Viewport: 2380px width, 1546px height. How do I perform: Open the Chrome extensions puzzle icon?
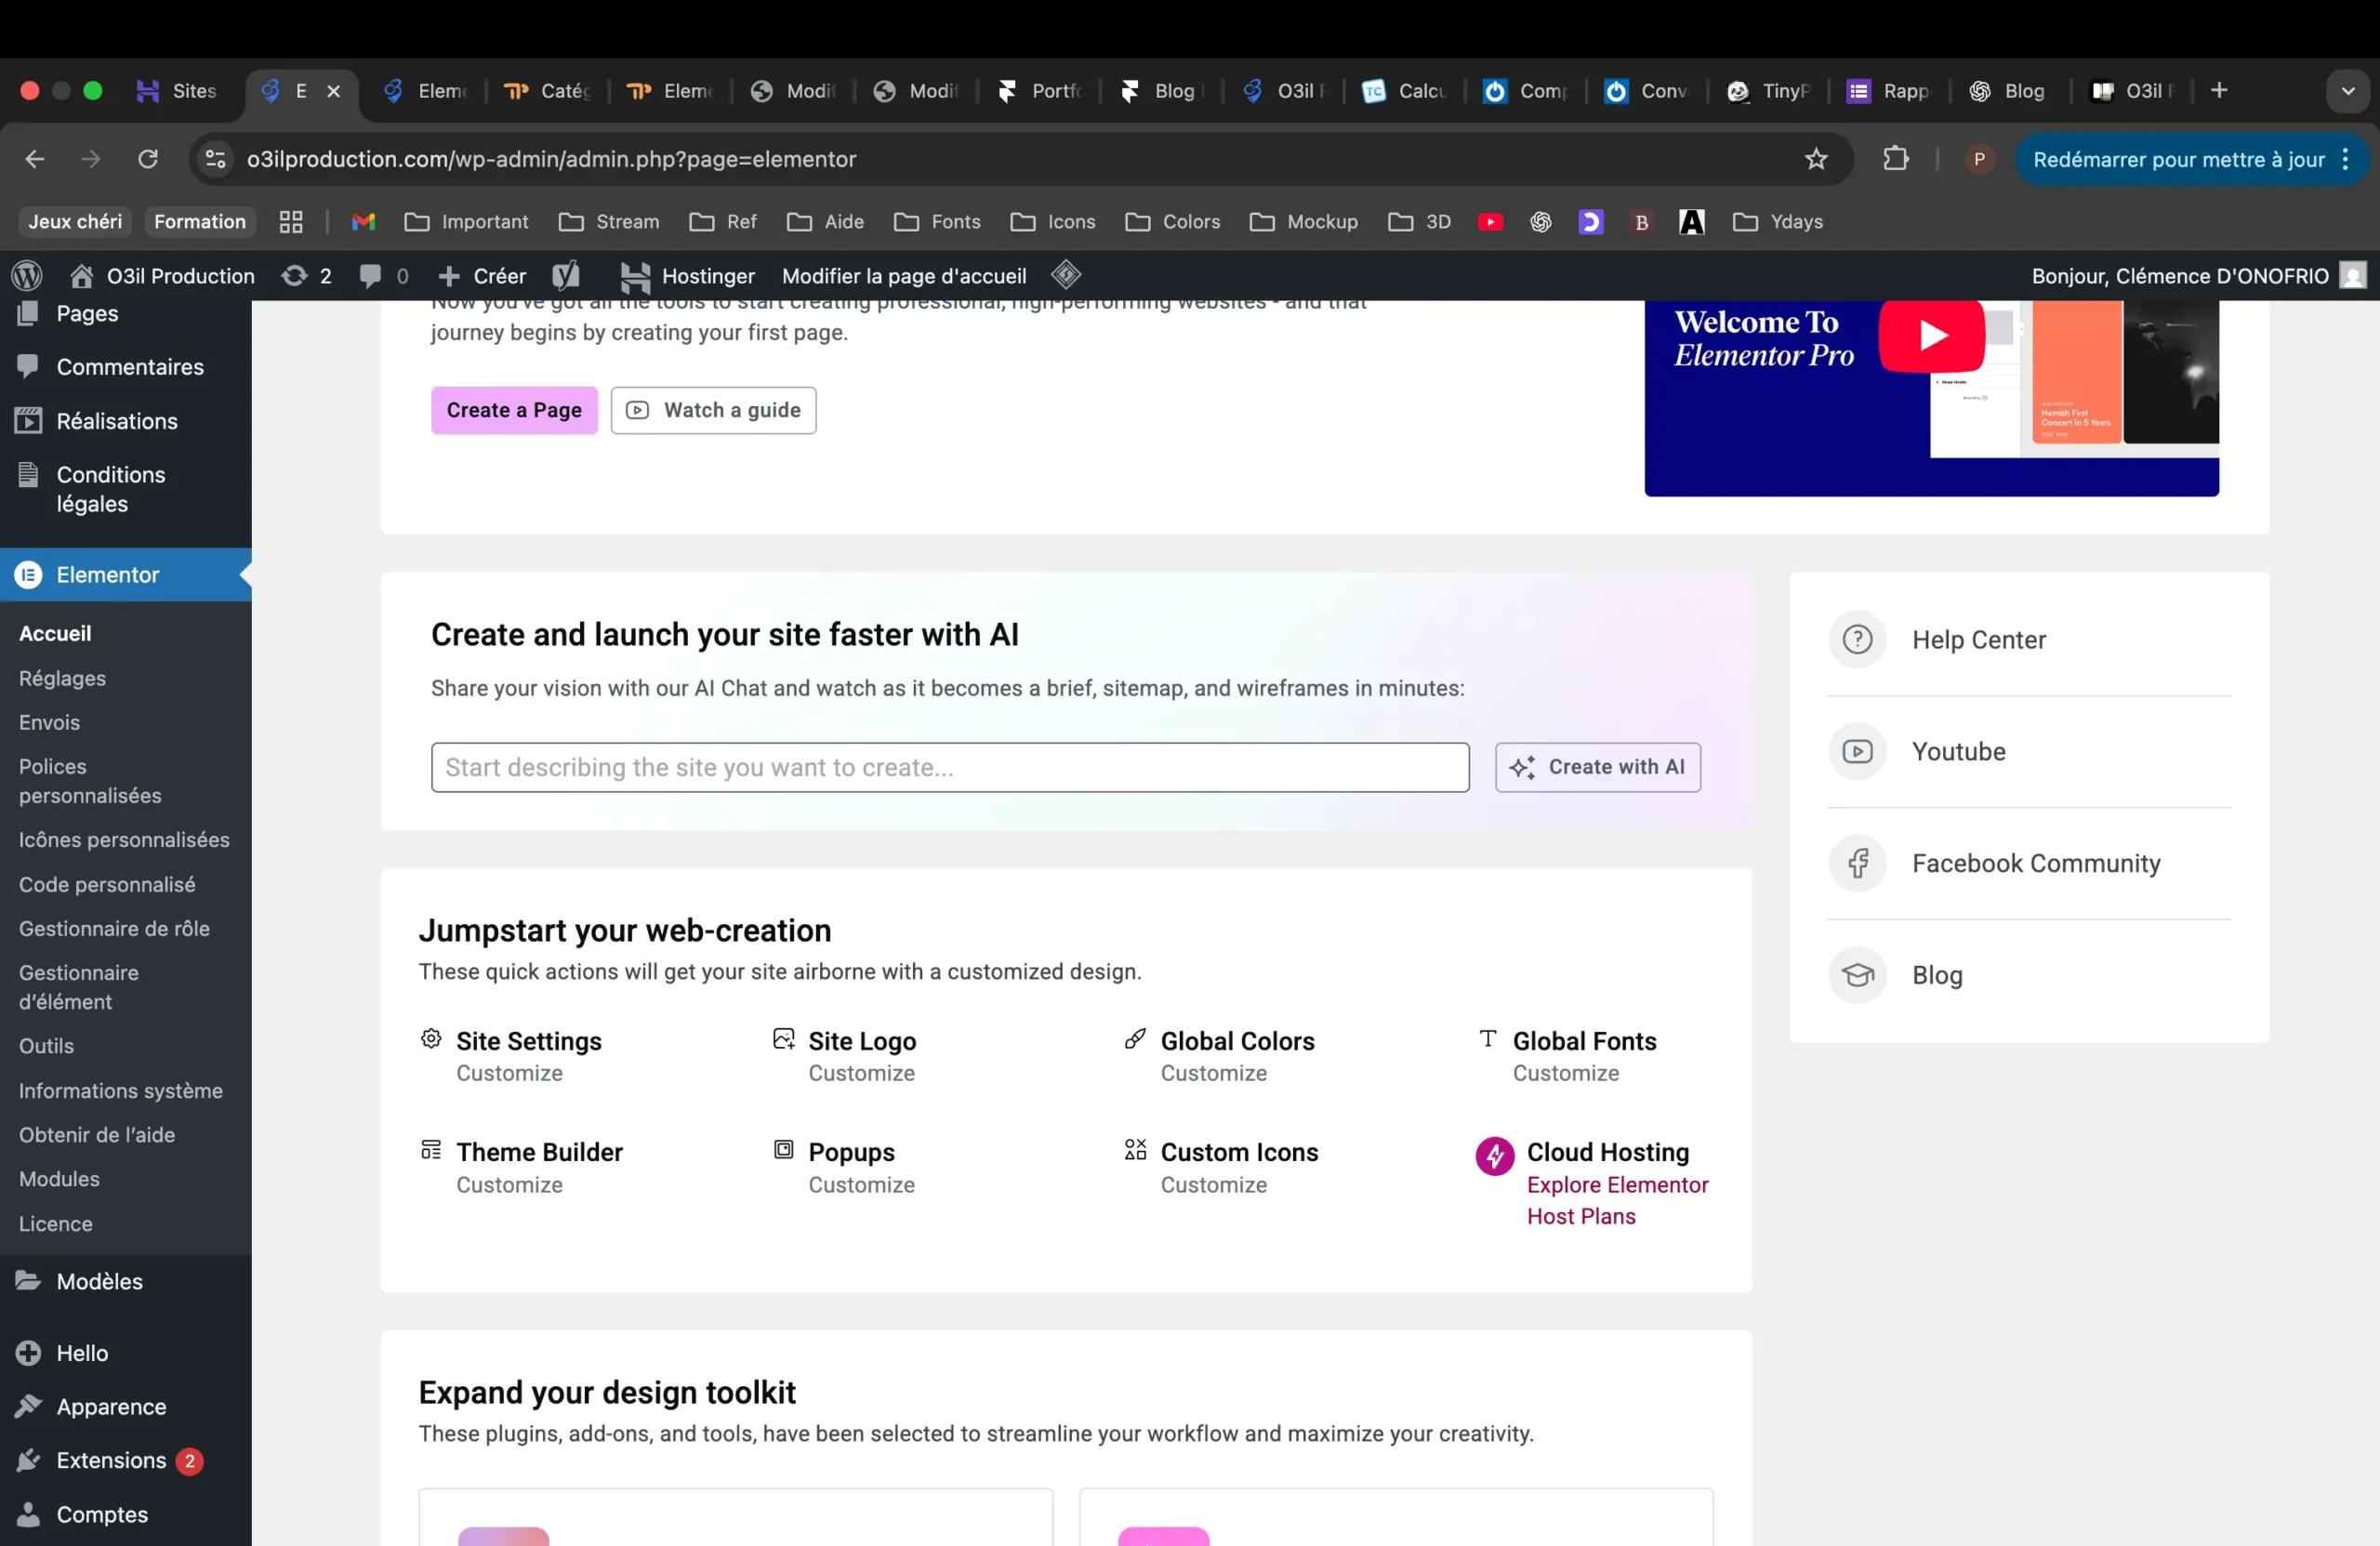[1895, 159]
